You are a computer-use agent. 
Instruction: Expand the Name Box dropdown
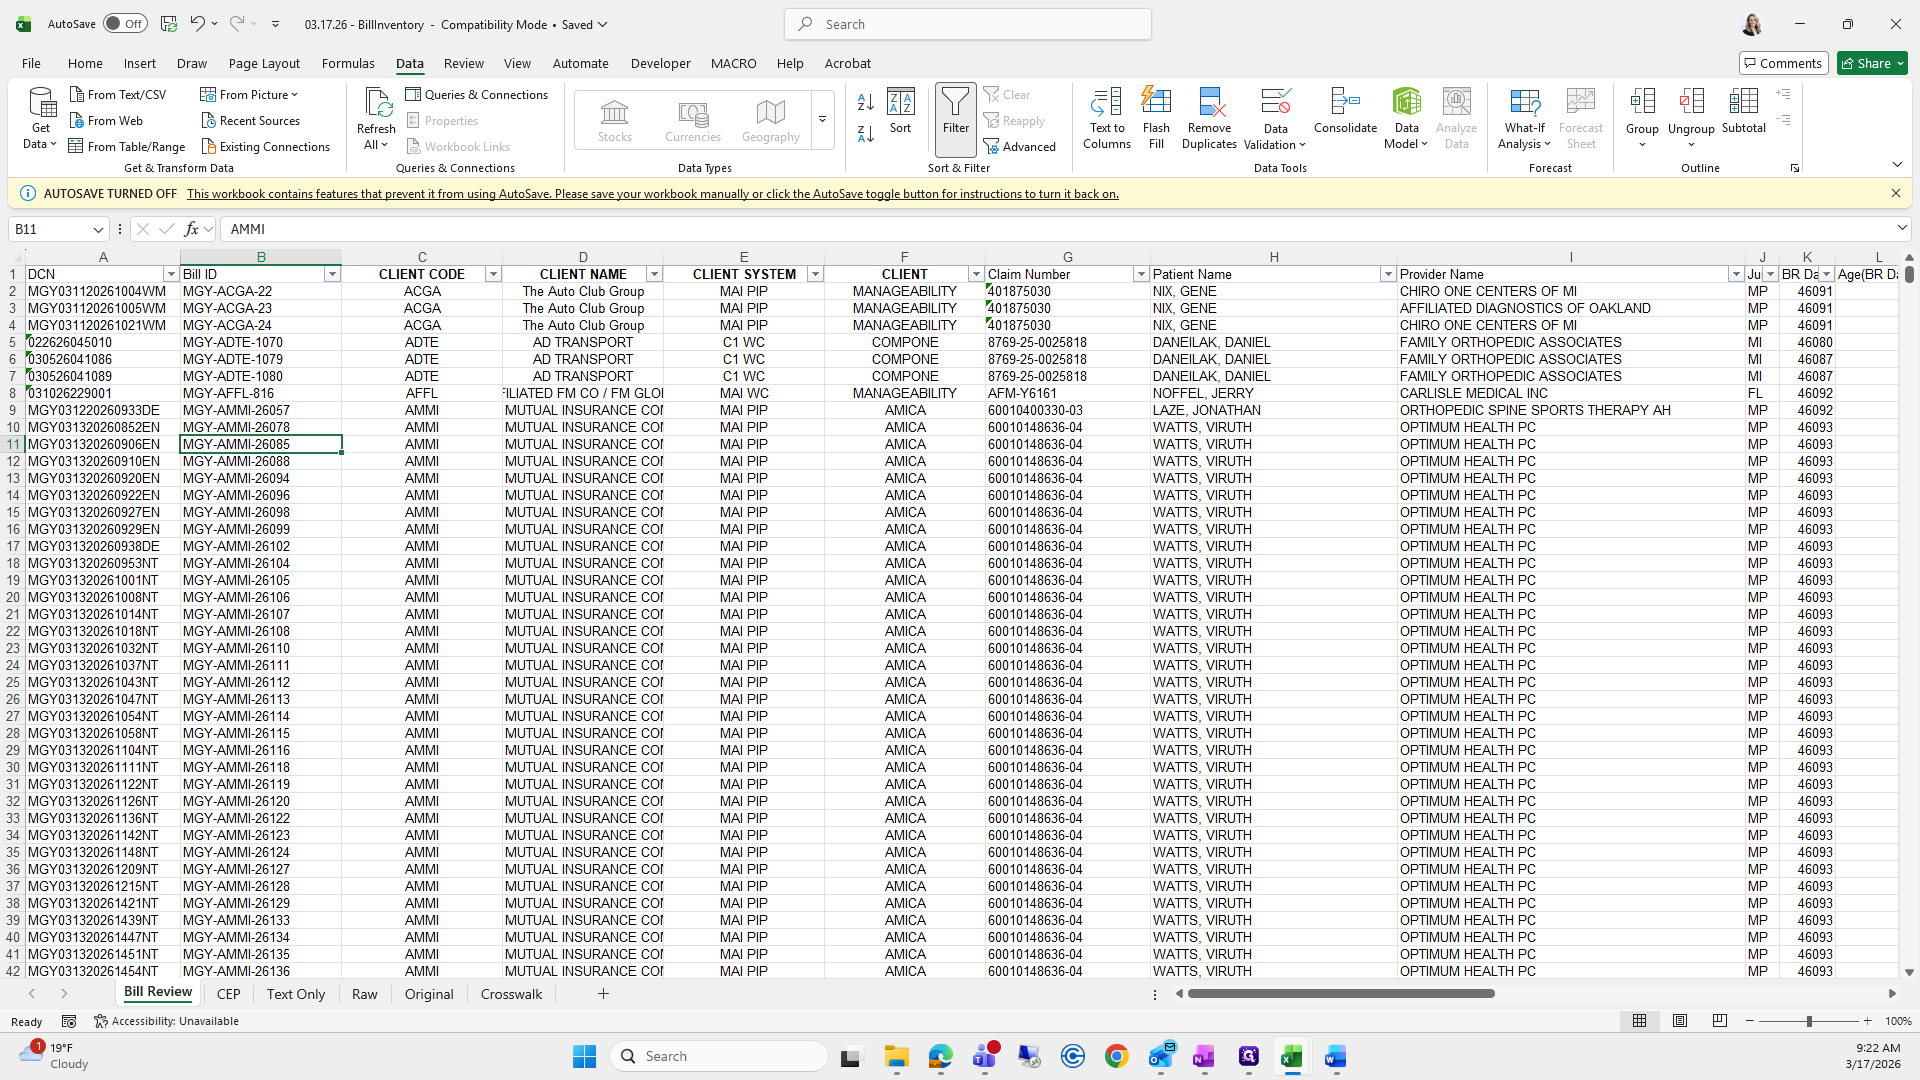click(x=98, y=229)
